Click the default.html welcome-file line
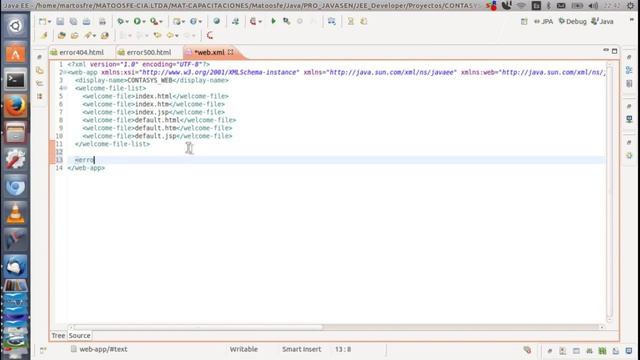Screen dimensions: 640x360 click(159, 120)
